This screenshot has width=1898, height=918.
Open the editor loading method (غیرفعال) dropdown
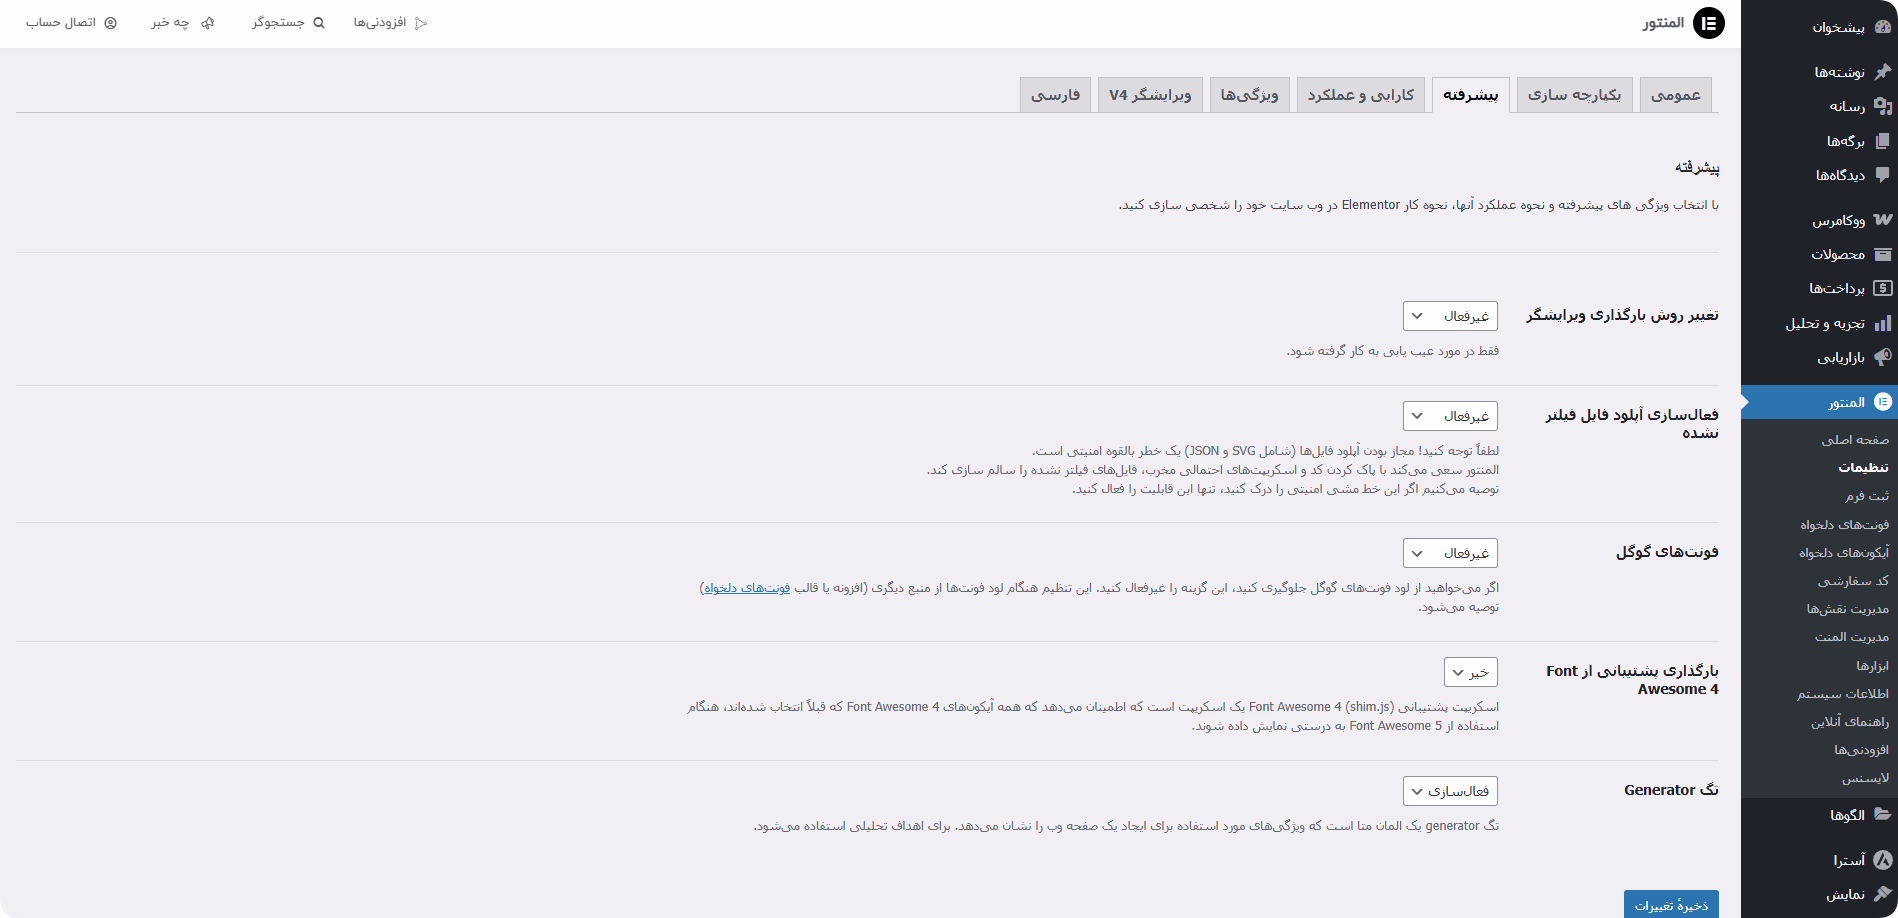[x=1450, y=316]
